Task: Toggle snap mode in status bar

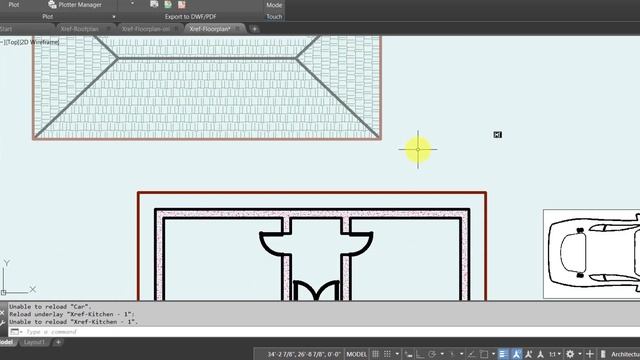Action: (x=387, y=354)
